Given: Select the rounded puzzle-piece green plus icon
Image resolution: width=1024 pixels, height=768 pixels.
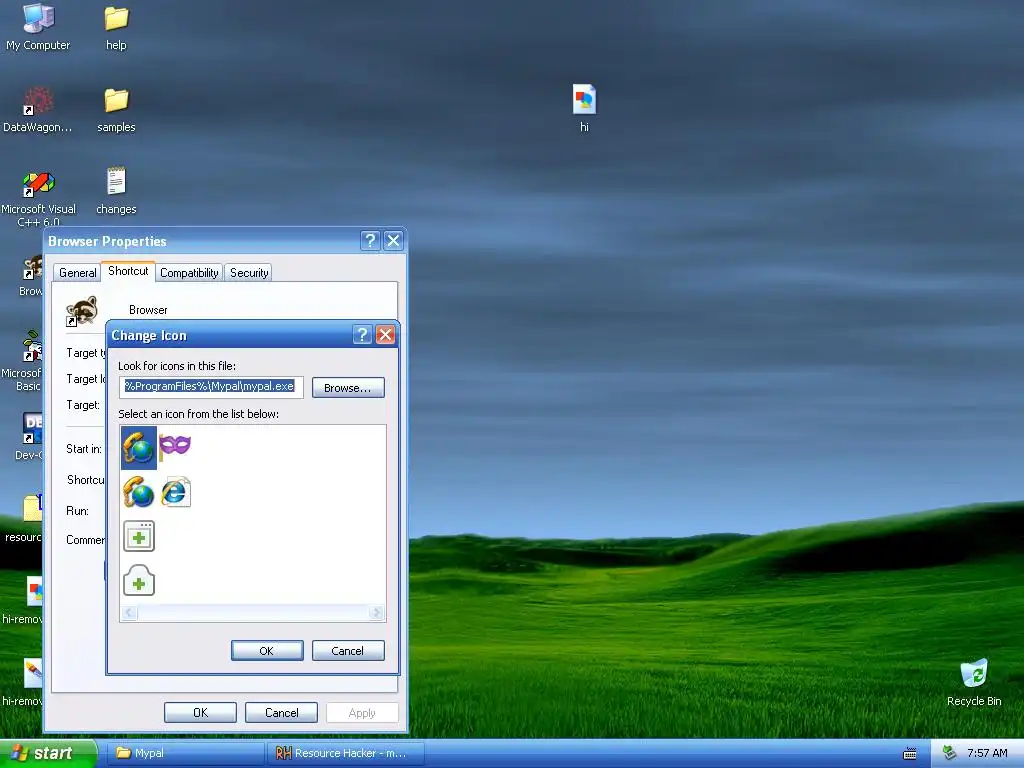Looking at the screenshot, I should (x=139, y=580).
